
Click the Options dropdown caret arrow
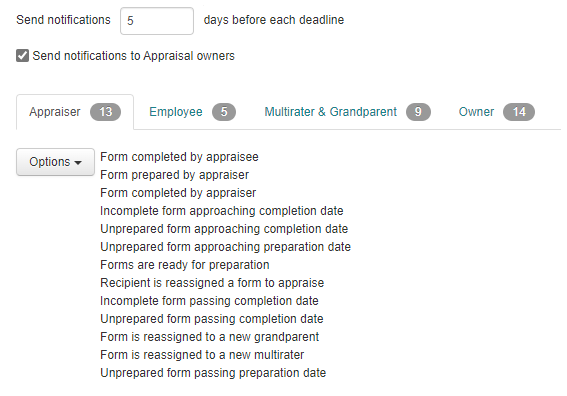pyautogui.click(x=78, y=163)
